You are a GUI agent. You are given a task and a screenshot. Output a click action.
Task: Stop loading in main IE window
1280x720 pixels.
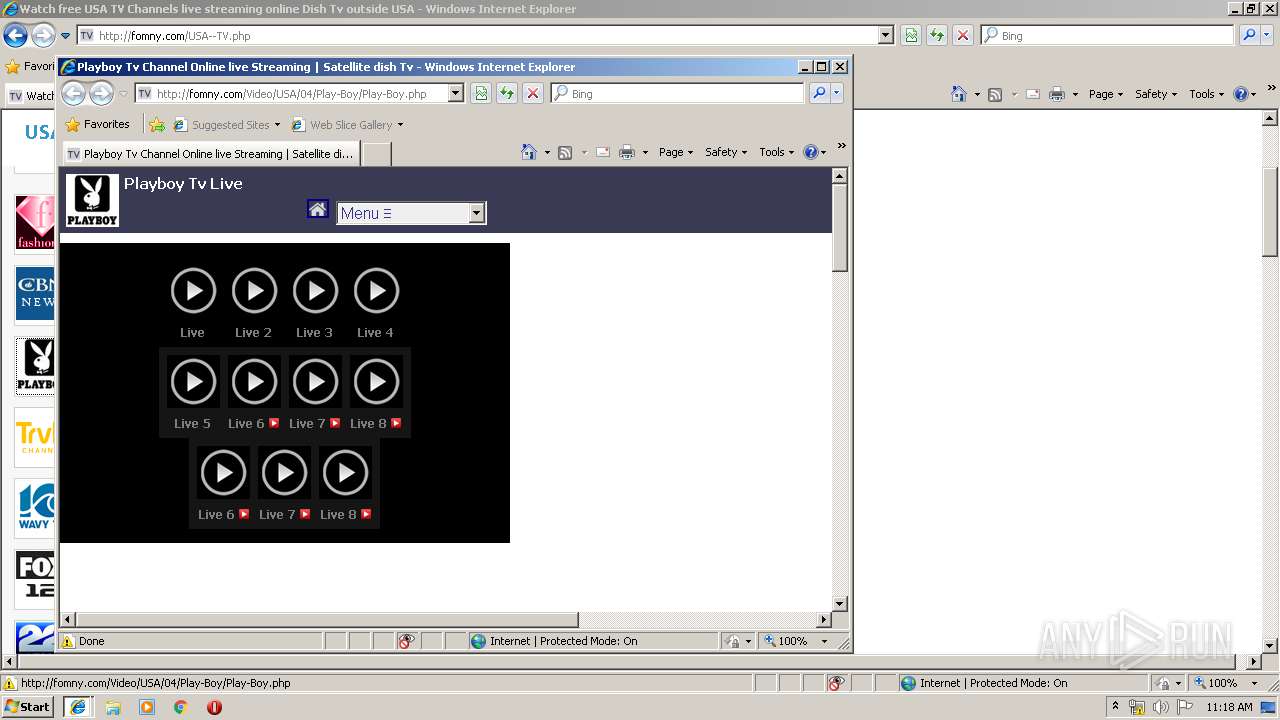tap(963, 35)
